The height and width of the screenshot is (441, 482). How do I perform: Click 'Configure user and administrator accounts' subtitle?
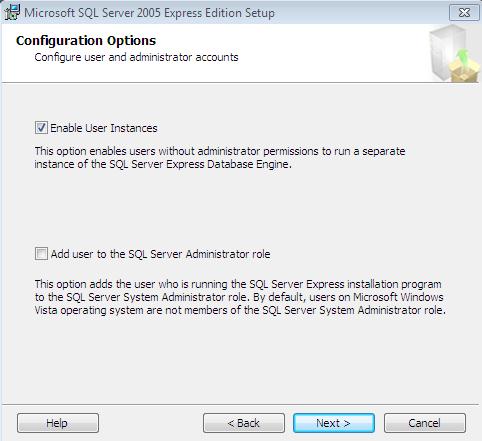(x=136, y=57)
